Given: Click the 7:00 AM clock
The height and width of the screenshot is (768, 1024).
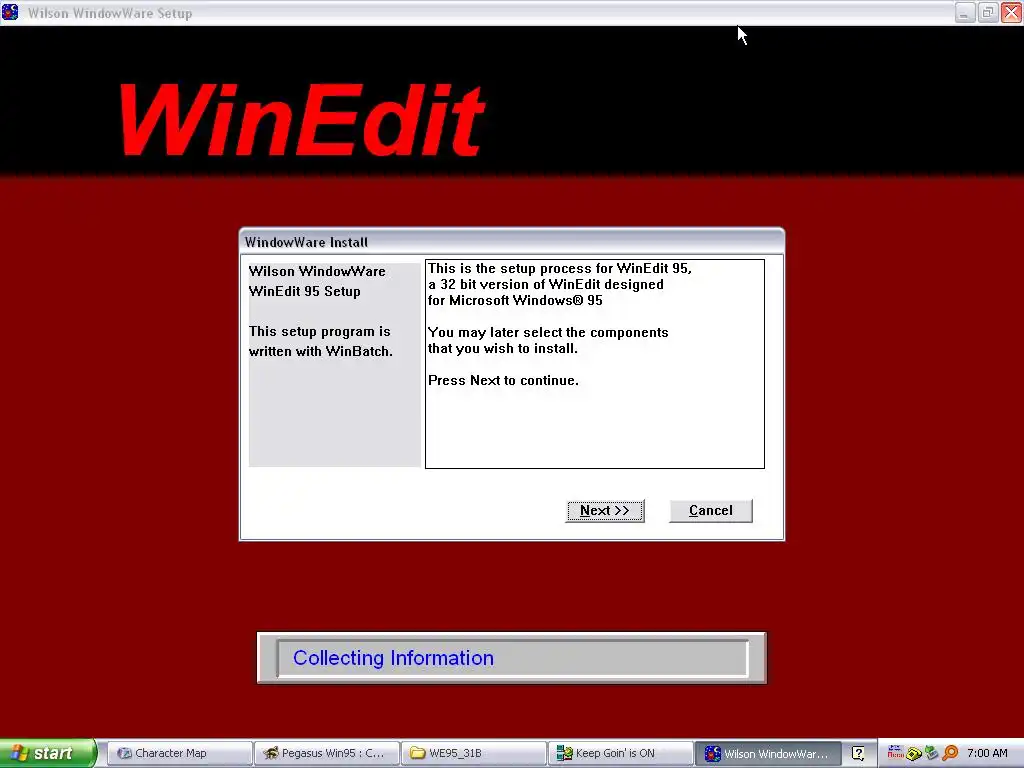Looking at the screenshot, I should pyautogui.click(x=987, y=753).
